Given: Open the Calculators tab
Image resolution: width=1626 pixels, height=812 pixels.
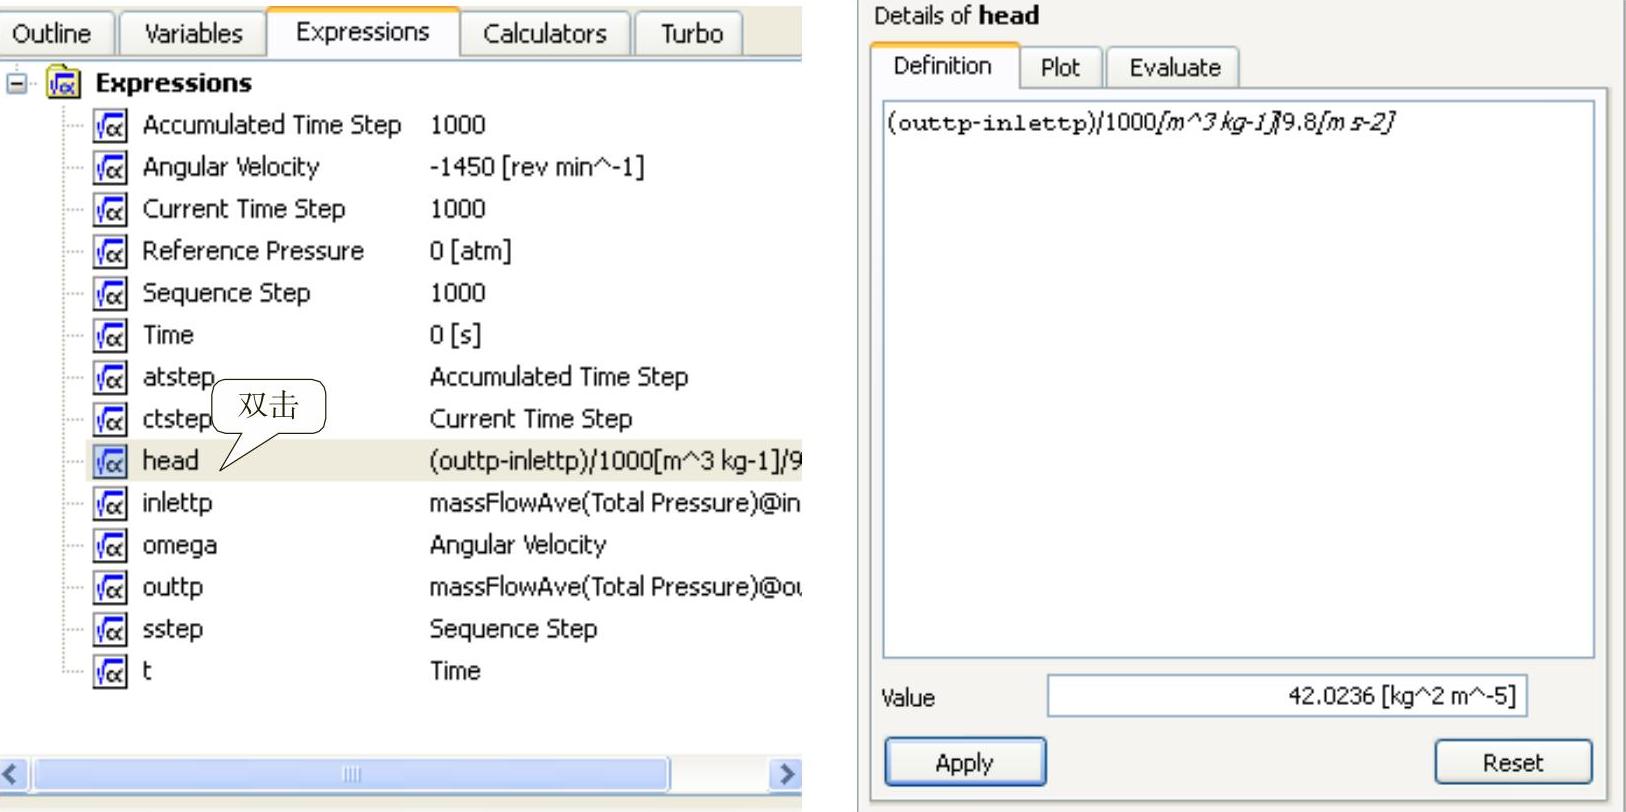Looking at the screenshot, I should (545, 33).
